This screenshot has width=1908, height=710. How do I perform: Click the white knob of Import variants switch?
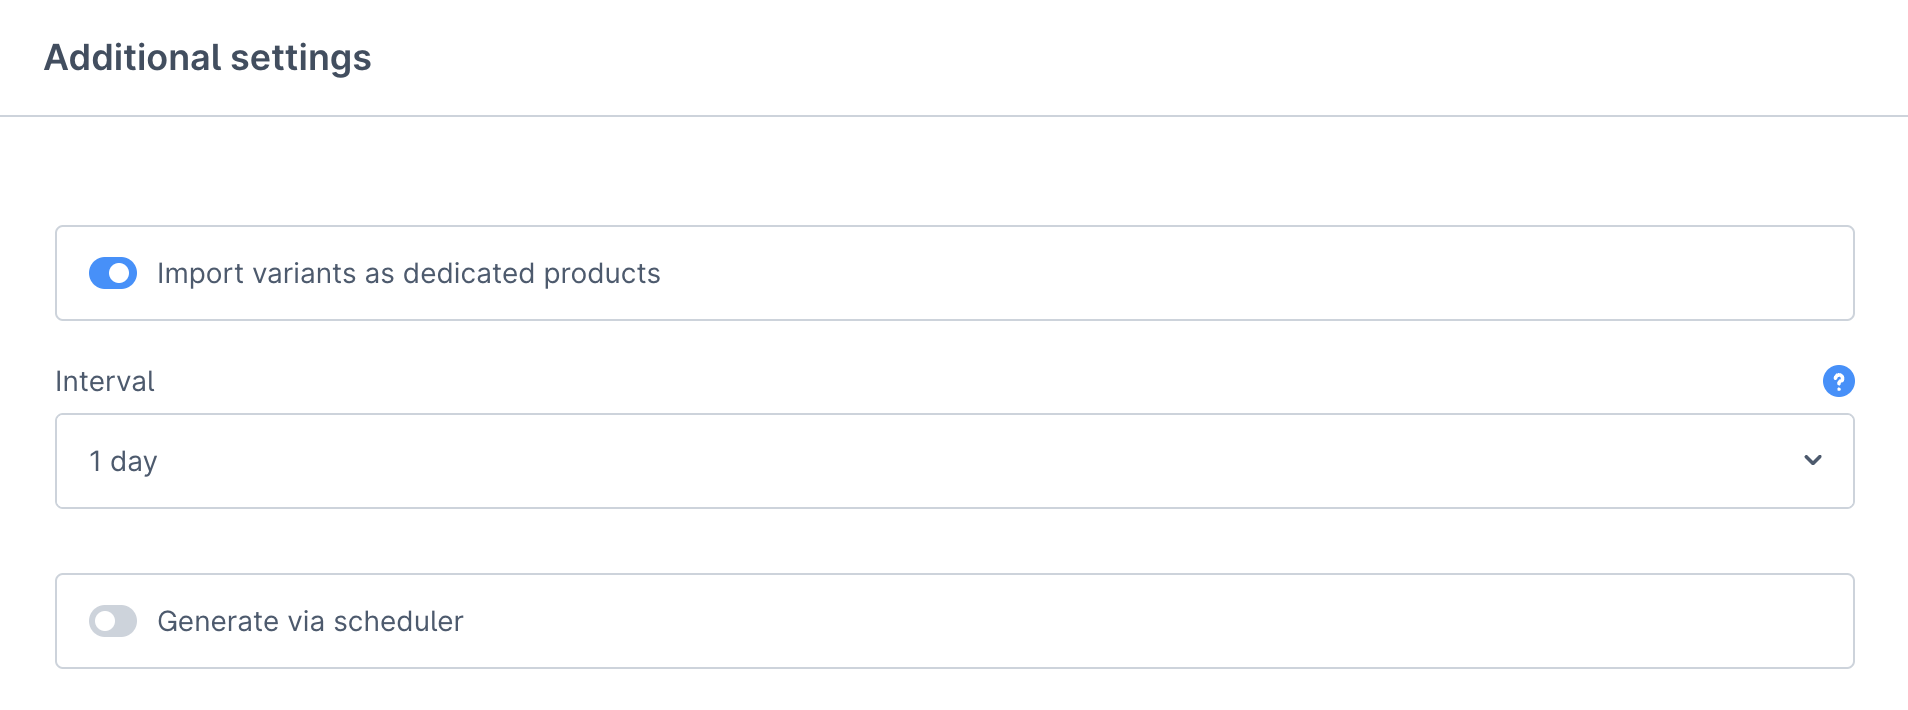click(120, 273)
